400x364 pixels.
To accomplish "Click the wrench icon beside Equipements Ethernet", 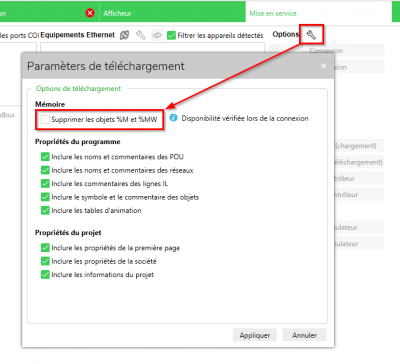I will point(141,35).
